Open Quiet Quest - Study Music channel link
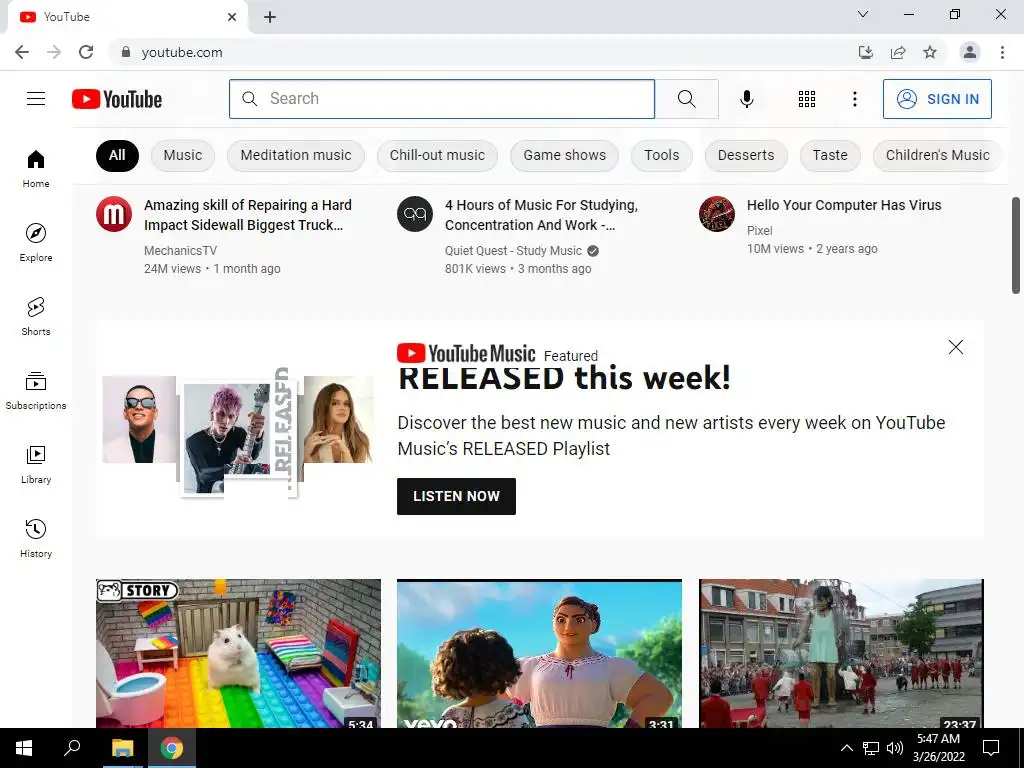 [x=513, y=251]
